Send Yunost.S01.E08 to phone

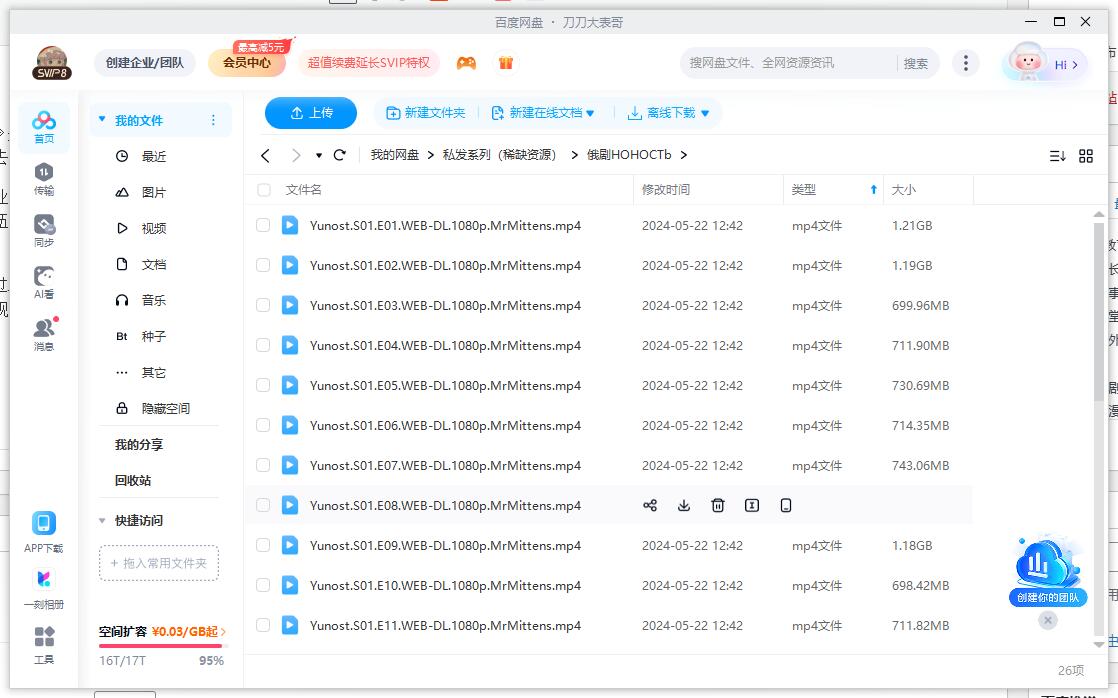pyautogui.click(x=786, y=505)
